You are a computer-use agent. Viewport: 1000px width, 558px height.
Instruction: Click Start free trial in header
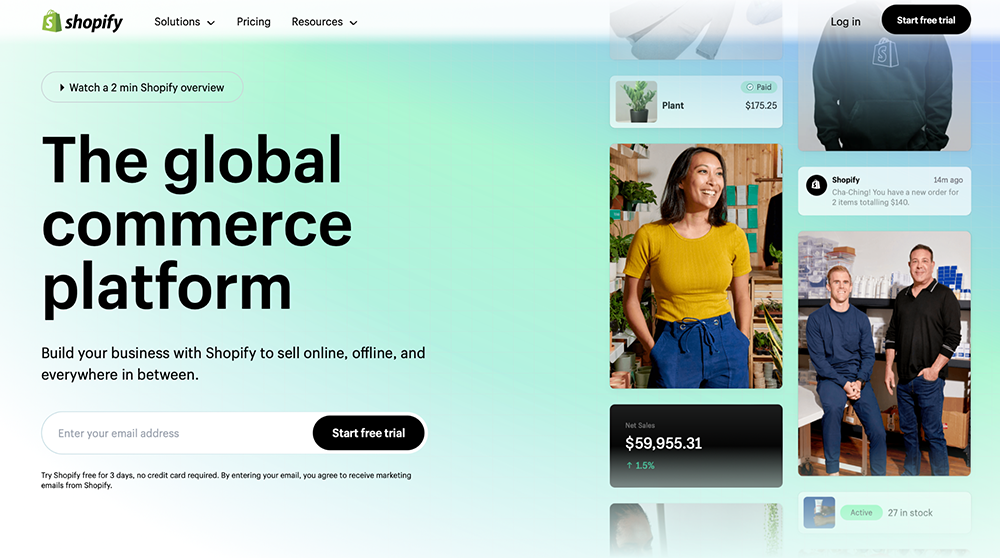(x=926, y=20)
